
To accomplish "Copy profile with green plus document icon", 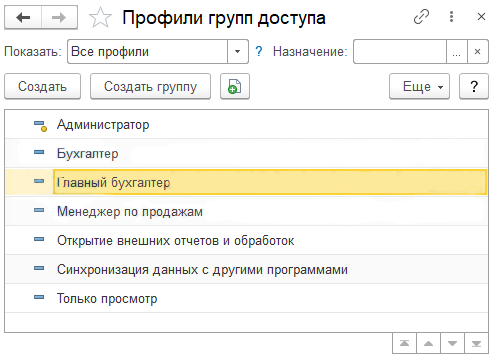I will point(235,86).
